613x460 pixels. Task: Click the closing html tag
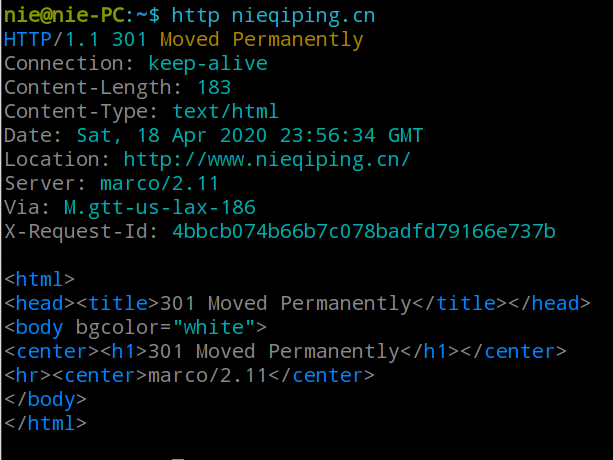click(x=45, y=424)
